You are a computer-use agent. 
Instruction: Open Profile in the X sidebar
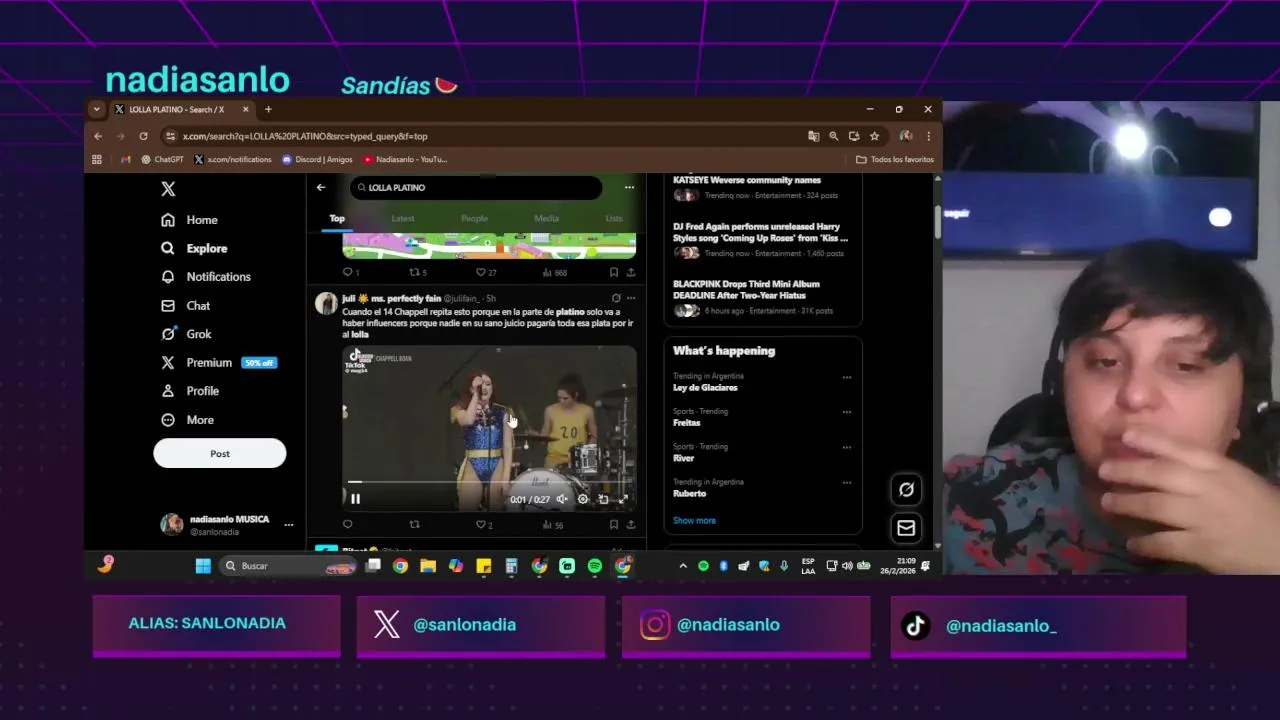[x=190, y=391]
